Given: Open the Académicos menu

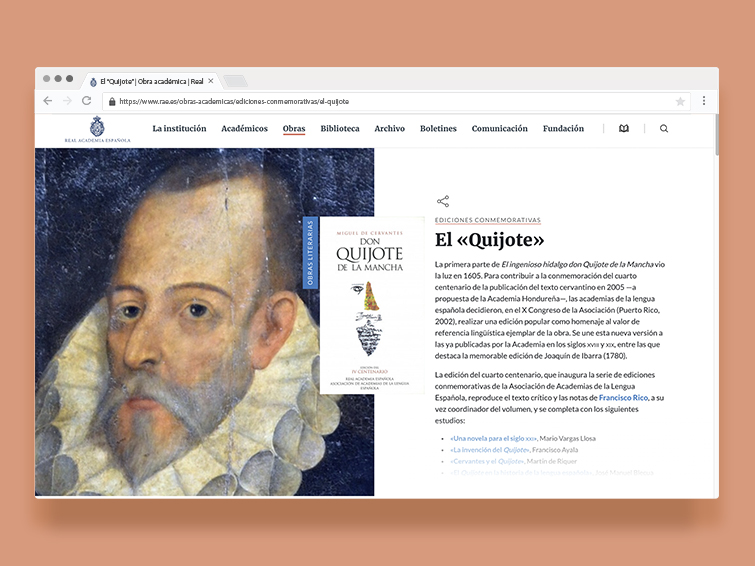Looking at the screenshot, I should (244, 129).
